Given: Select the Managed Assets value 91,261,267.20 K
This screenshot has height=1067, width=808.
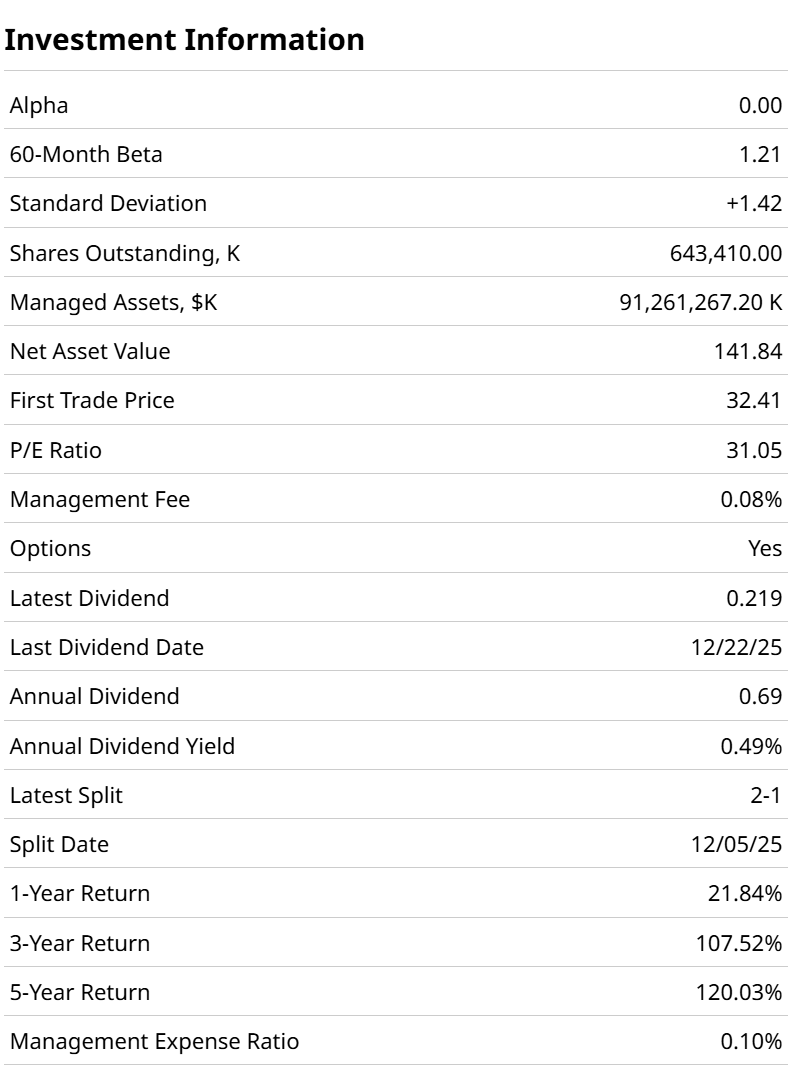Looking at the screenshot, I should 701,302.
